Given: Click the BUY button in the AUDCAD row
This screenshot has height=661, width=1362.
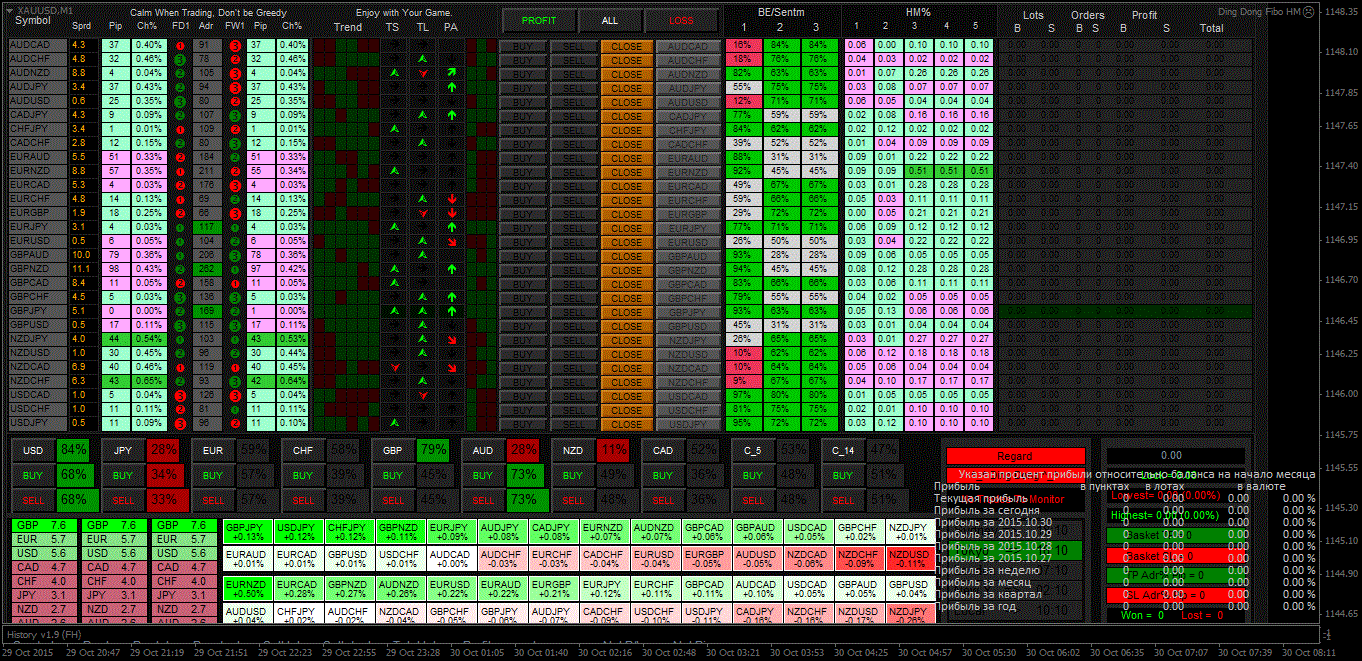Looking at the screenshot, I should click(522, 46).
